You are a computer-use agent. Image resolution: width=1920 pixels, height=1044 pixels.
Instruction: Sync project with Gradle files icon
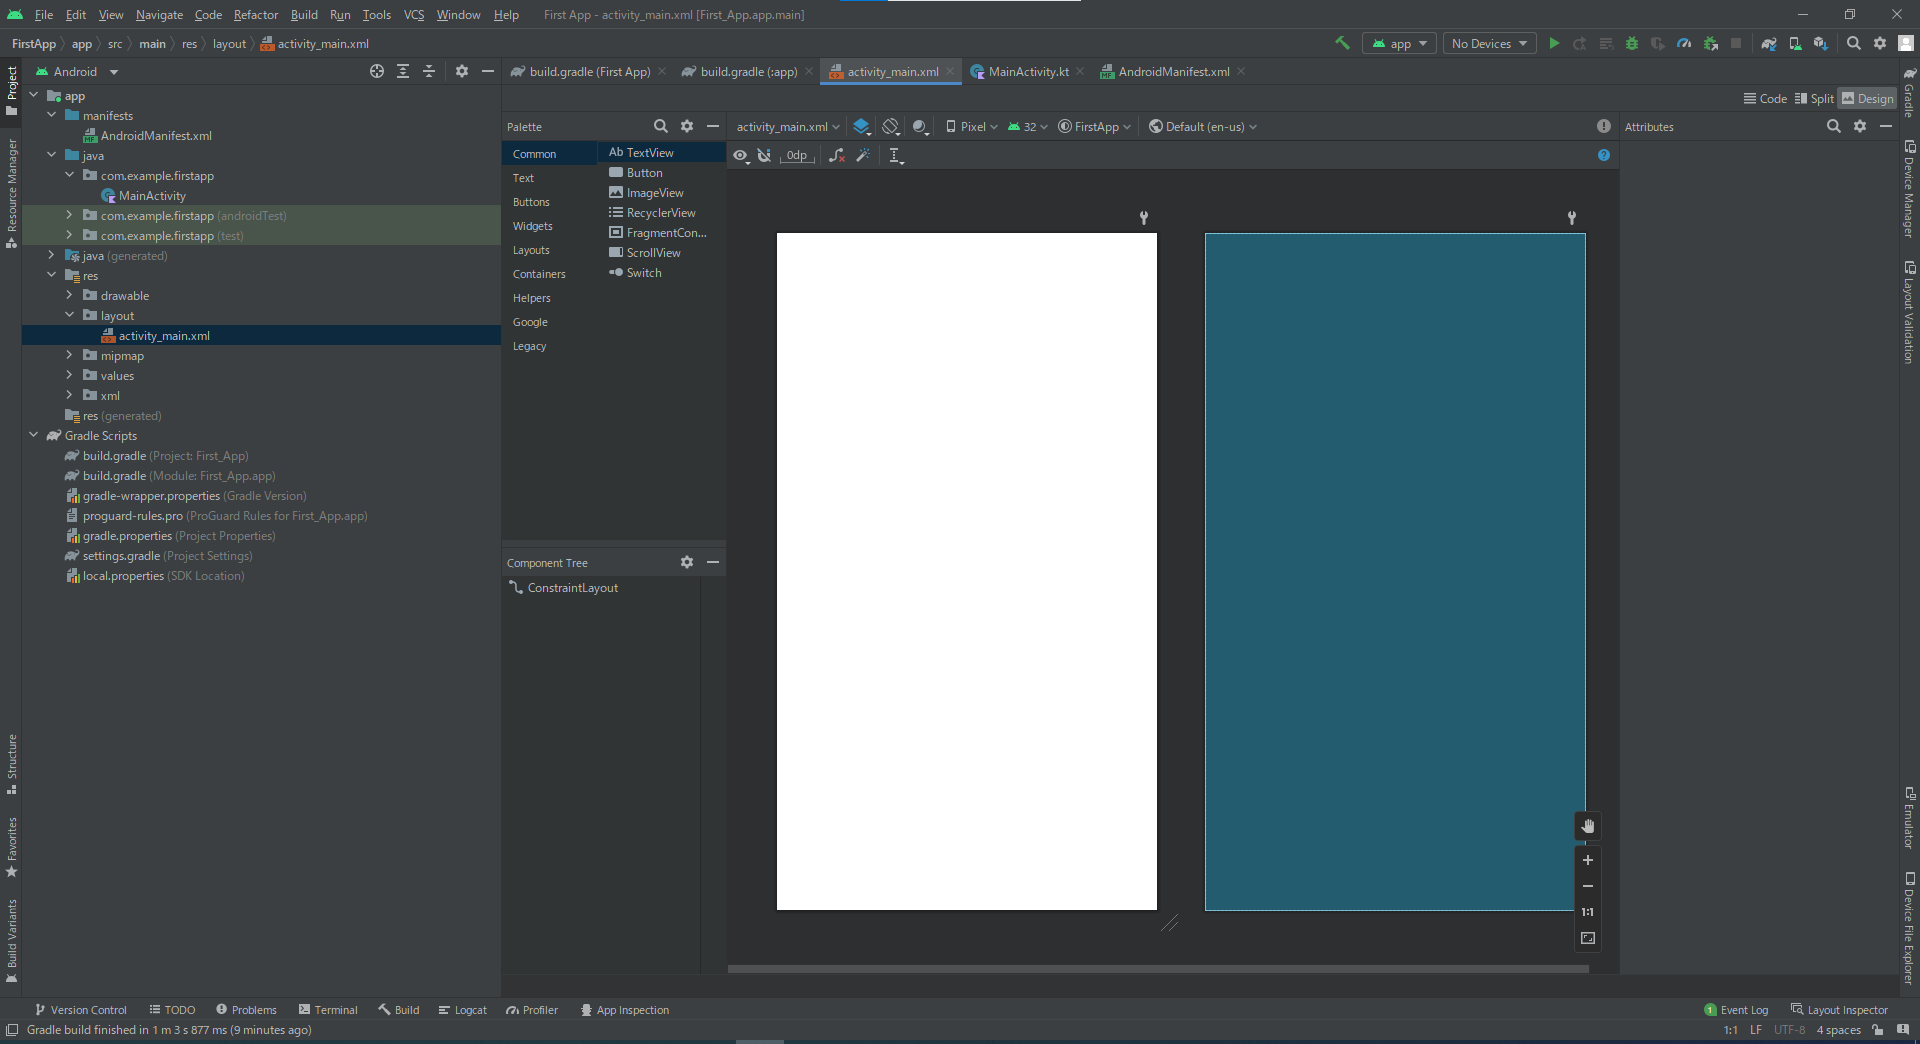point(1769,43)
